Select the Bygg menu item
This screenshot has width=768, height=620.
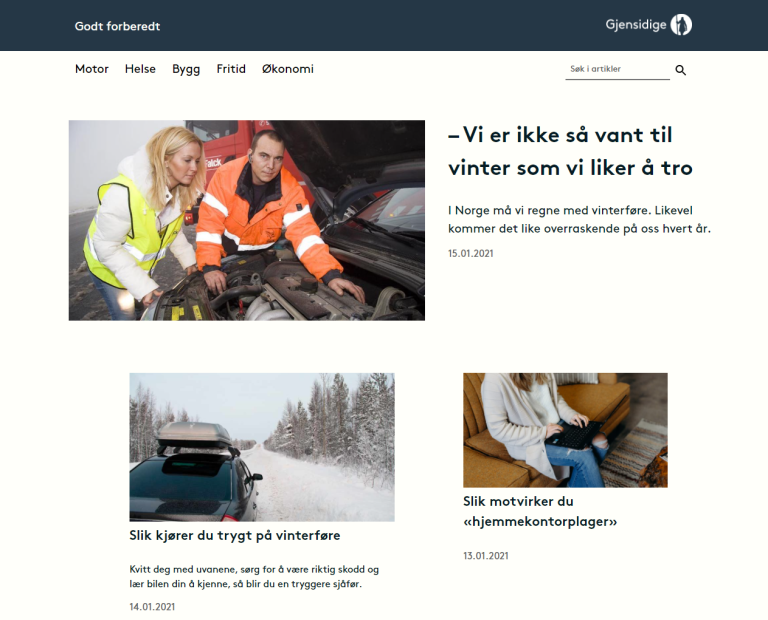pyautogui.click(x=186, y=70)
